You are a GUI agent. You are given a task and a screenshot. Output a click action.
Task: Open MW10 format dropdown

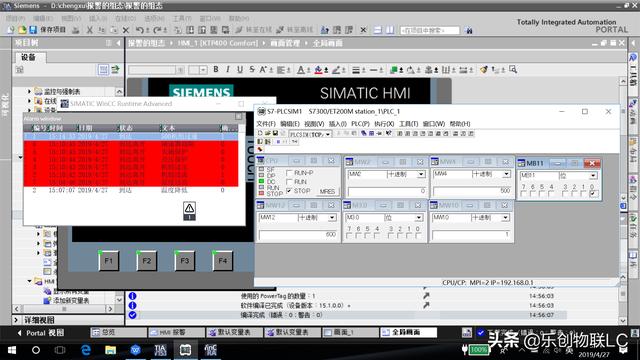pos(505,218)
